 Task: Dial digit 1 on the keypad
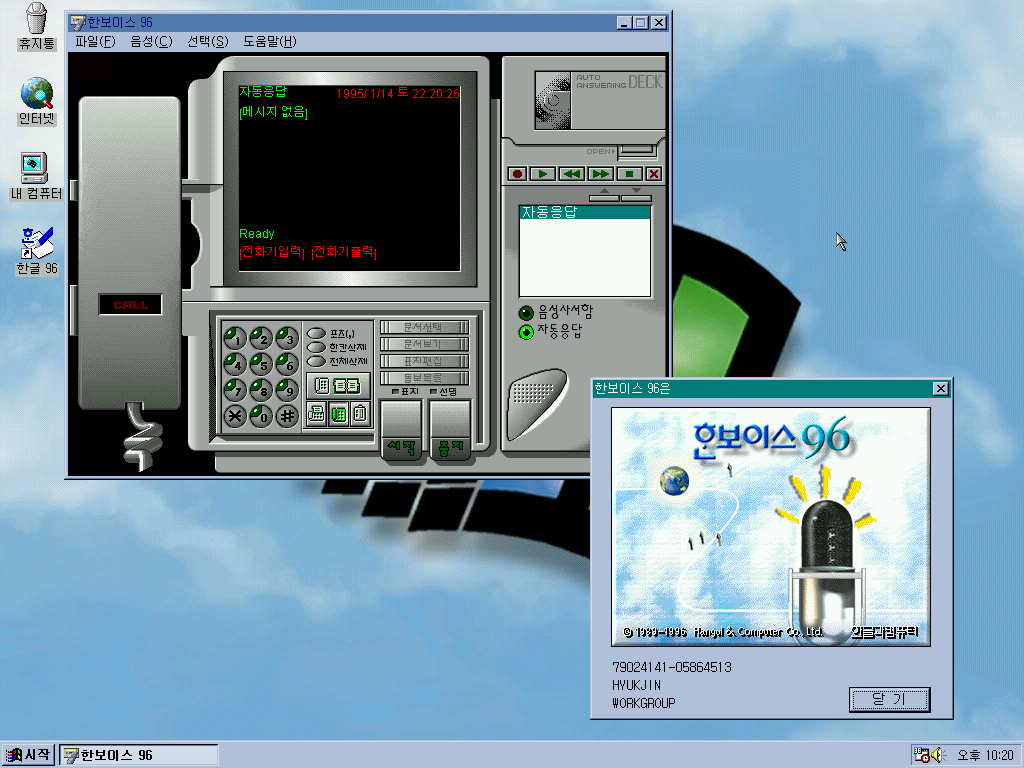(235, 338)
